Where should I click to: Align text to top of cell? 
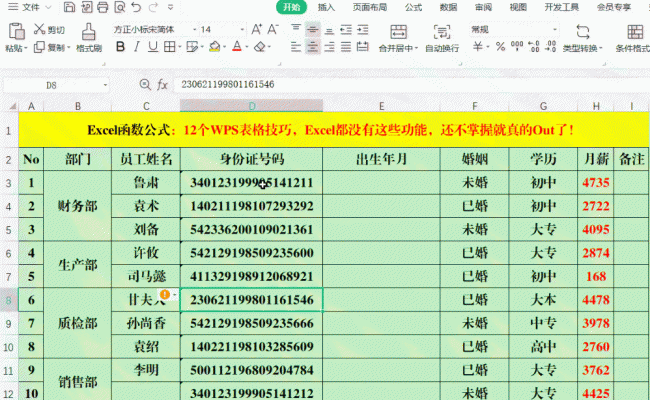click(x=296, y=29)
